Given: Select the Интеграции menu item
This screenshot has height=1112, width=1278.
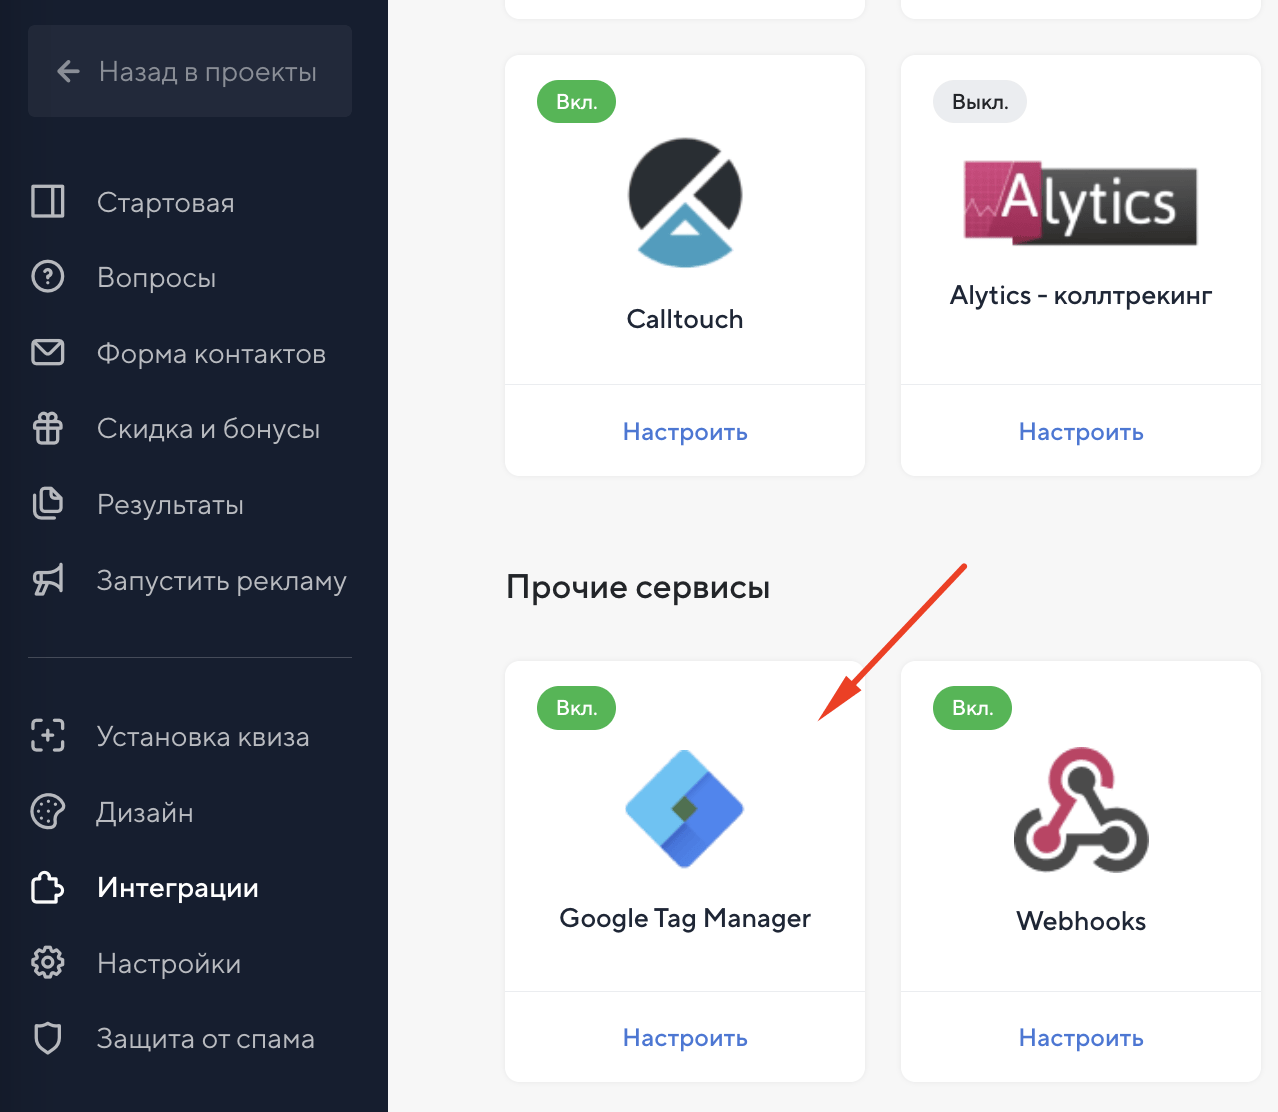Looking at the screenshot, I should [178, 888].
